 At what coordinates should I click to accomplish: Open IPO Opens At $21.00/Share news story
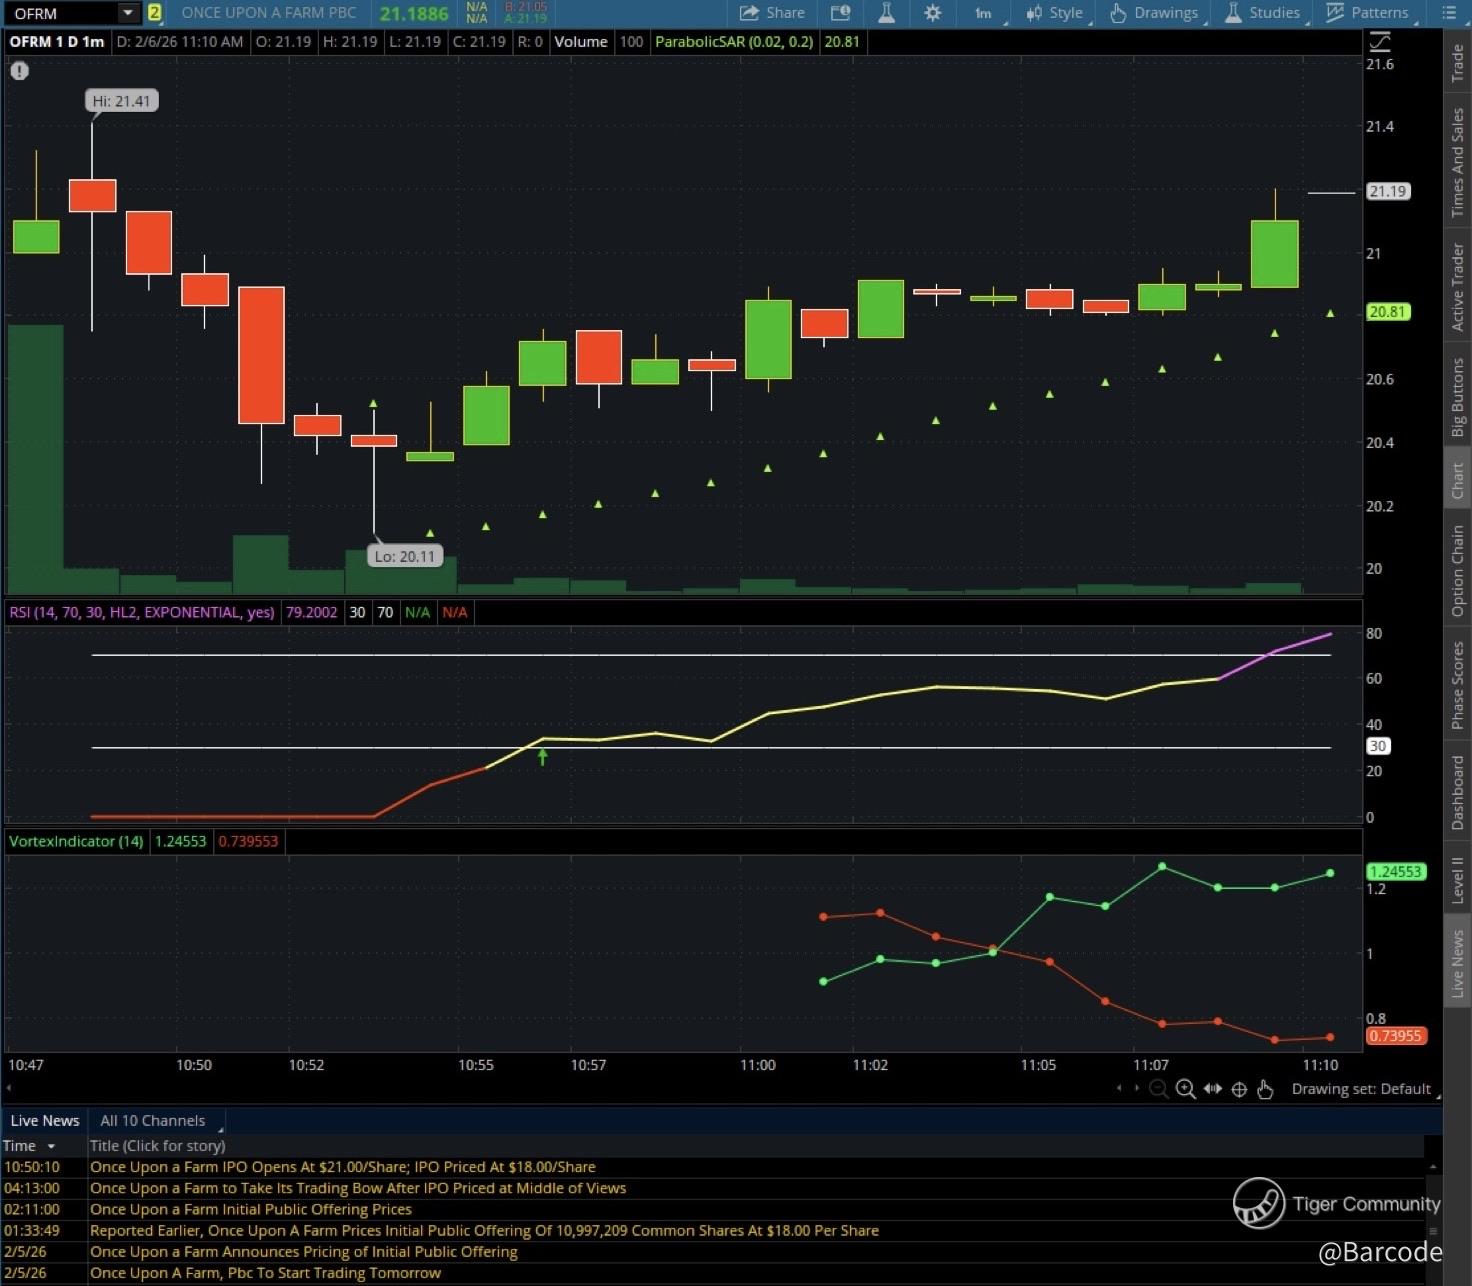click(x=342, y=1167)
